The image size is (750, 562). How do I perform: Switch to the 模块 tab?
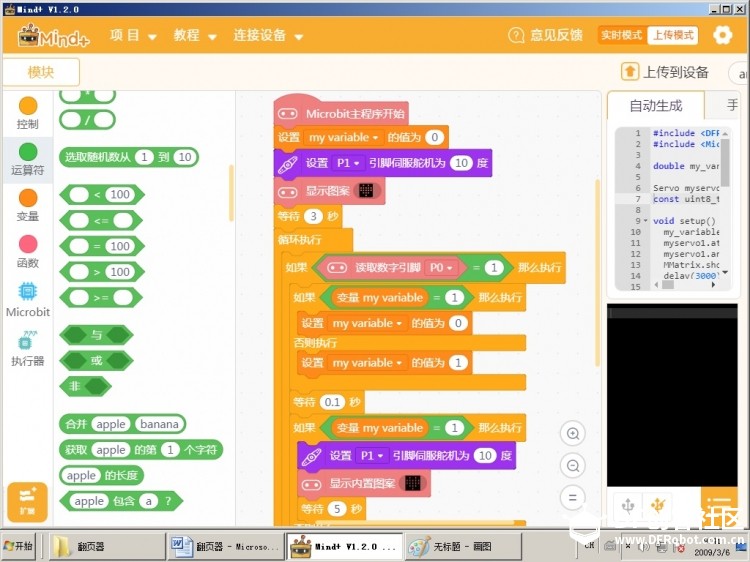41,72
